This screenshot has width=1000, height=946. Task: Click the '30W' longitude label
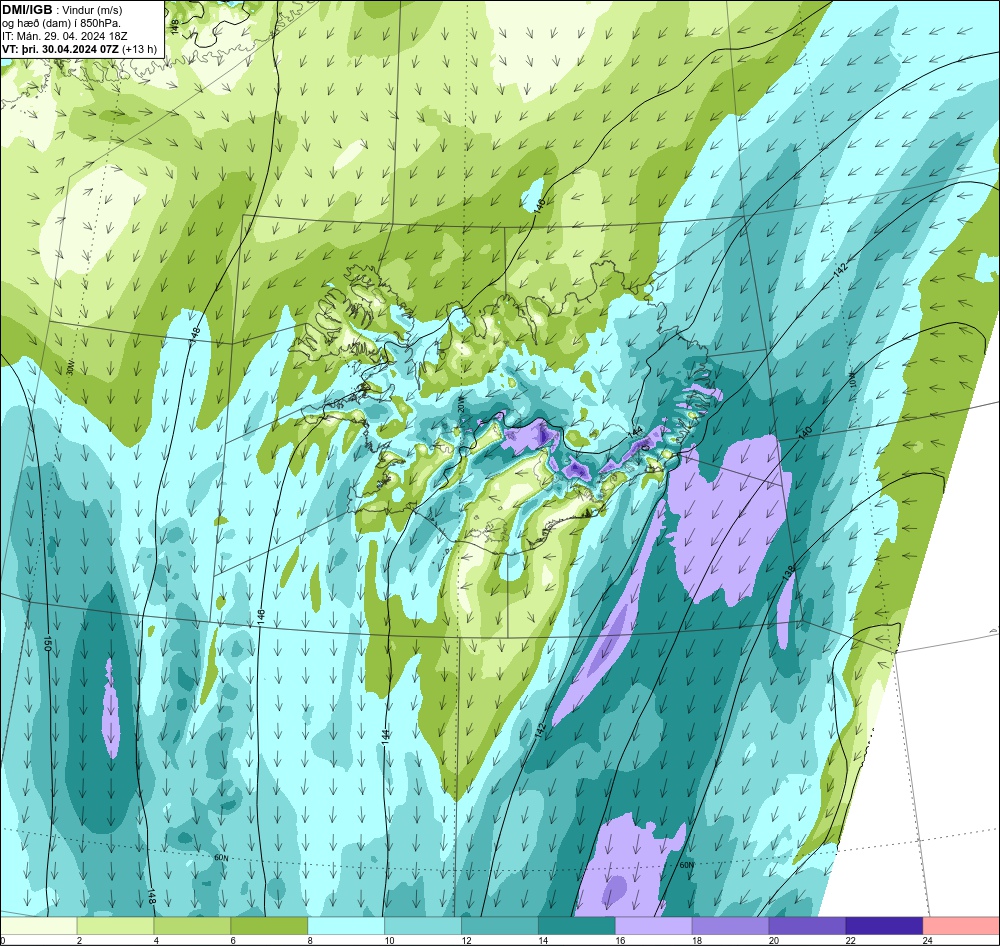tap(70, 368)
